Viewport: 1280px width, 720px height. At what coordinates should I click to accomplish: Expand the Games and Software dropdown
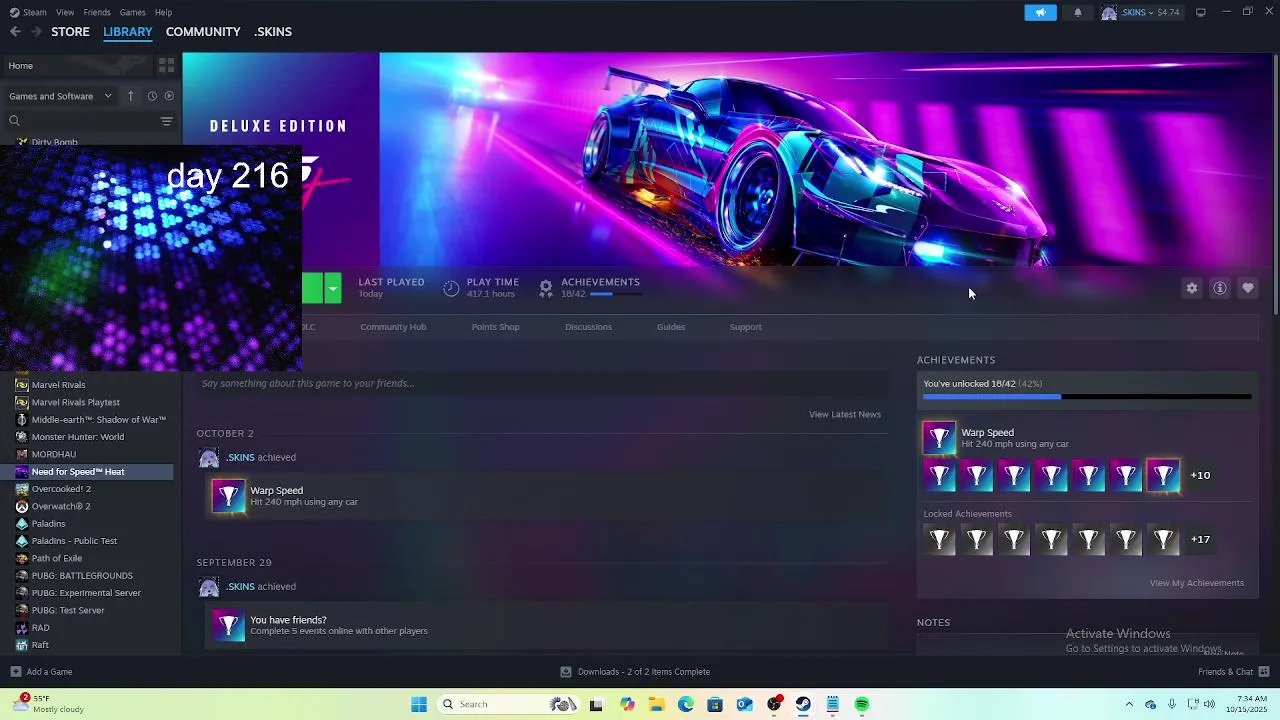[60, 96]
